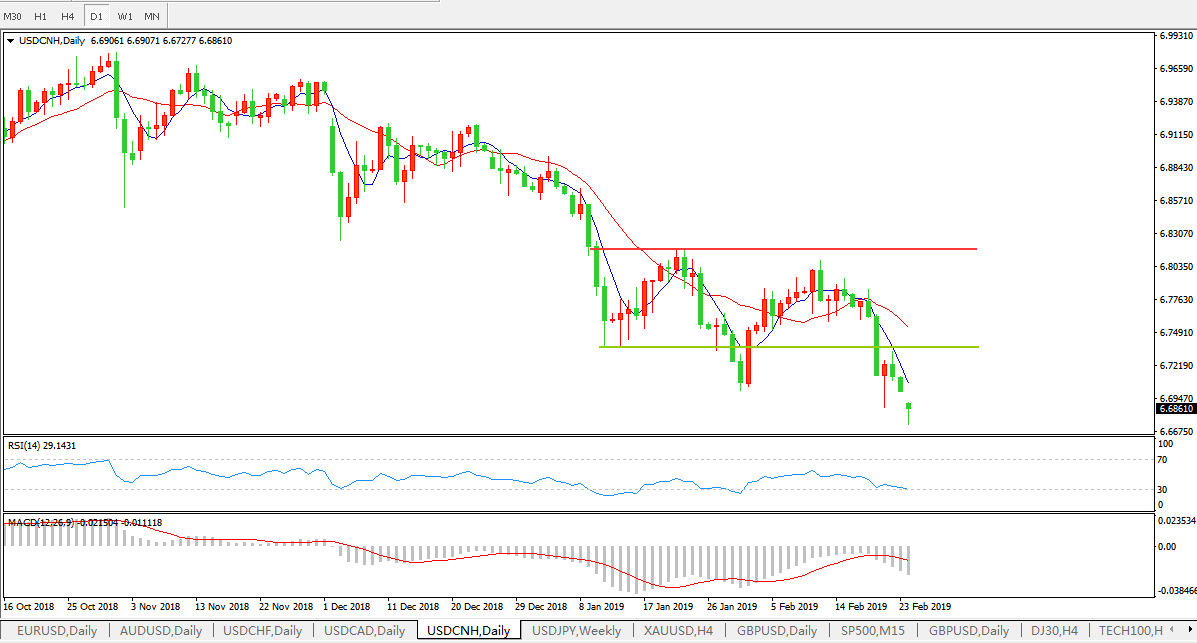Switch to the AUDUSD,Daily tab
Viewport: 1197px width, 643px height.
[x=160, y=631]
